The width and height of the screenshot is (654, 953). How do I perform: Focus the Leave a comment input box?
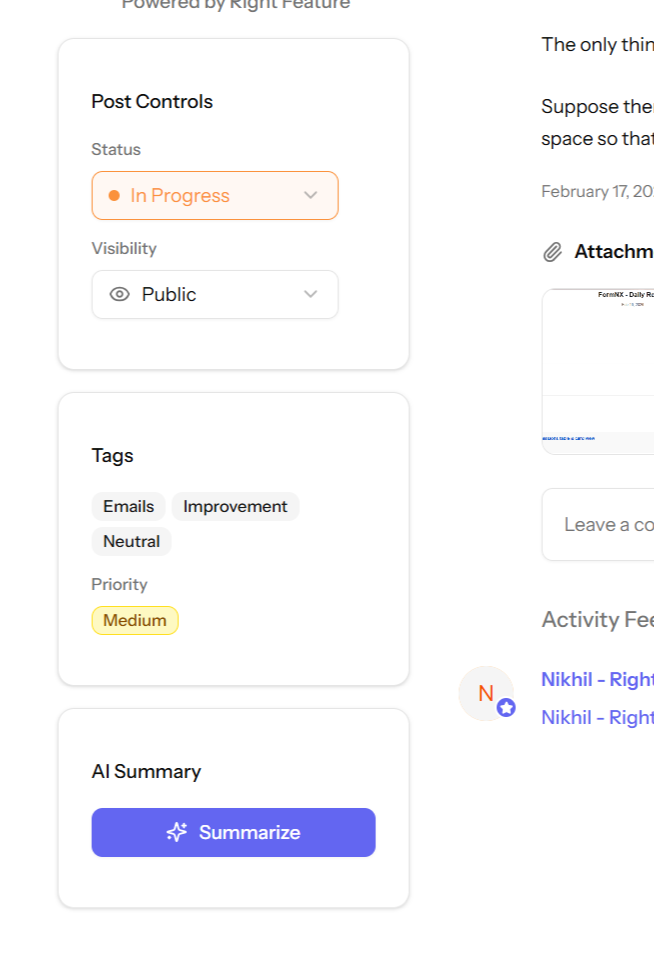(x=600, y=524)
